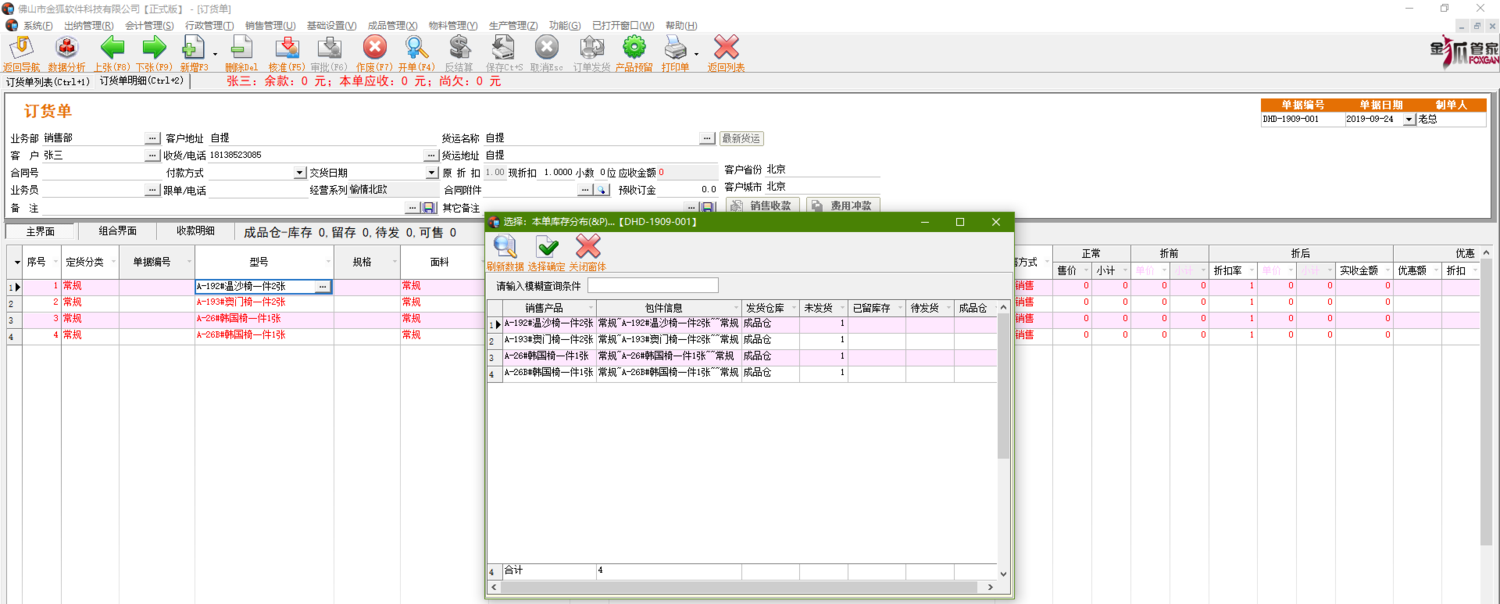The height and width of the screenshot is (604, 1500).
Task: Open the 交货日期 date dropdown
Action: (x=432, y=173)
